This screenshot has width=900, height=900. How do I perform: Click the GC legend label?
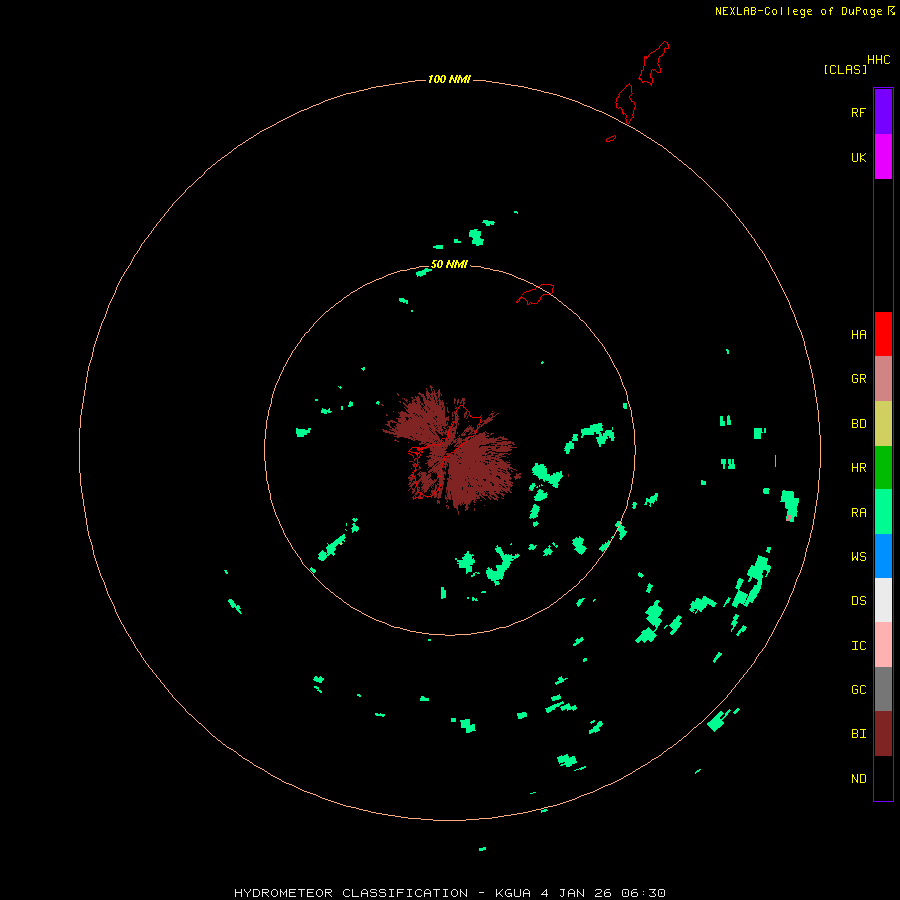click(858, 690)
